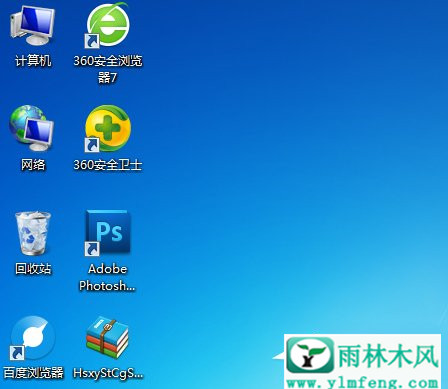The width and height of the screenshot is (448, 389).
Task: Click the 360安全卫士 label text
Action: click(108, 165)
